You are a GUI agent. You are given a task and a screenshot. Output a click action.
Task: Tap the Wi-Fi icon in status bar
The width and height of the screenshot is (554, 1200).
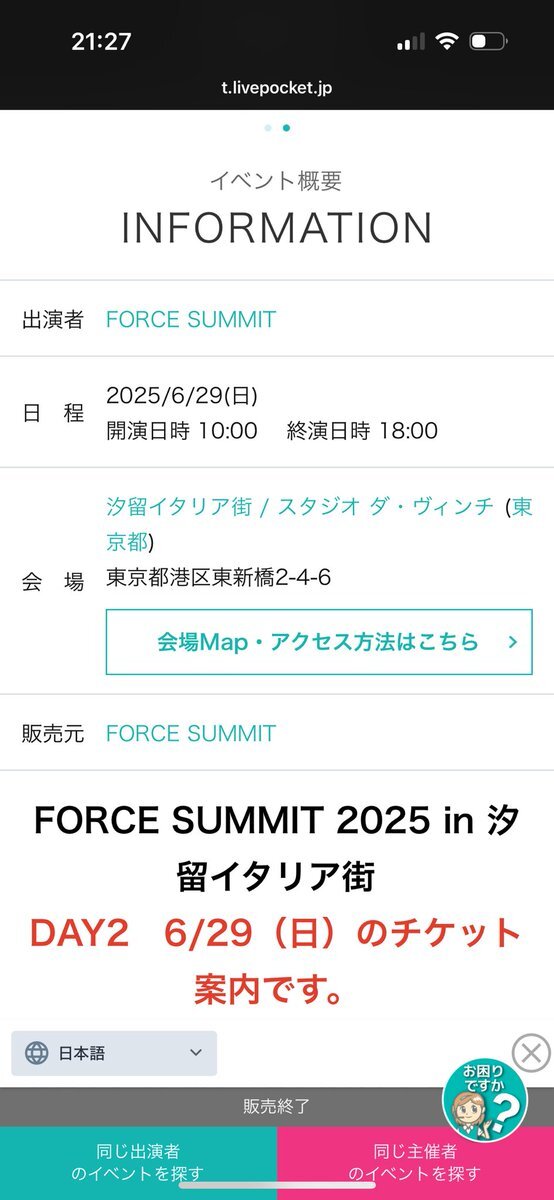tap(447, 42)
